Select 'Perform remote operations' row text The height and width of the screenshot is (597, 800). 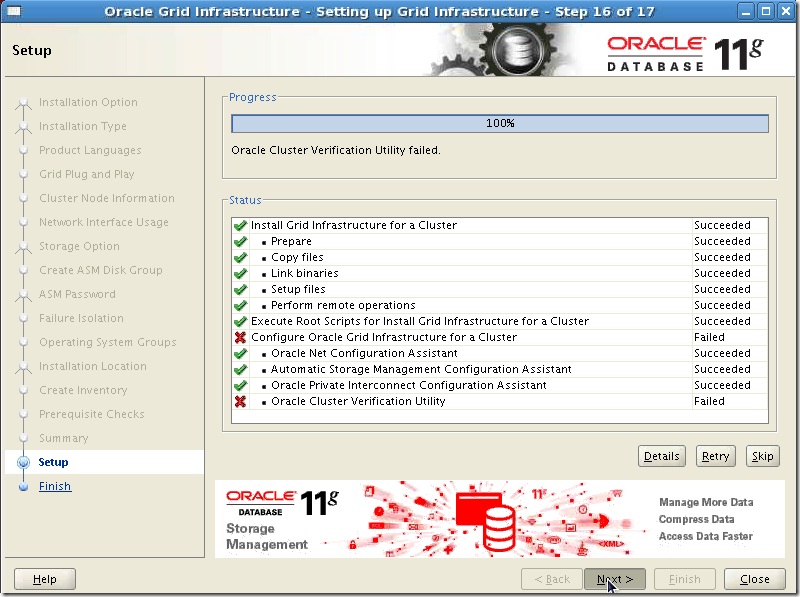(343, 305)
